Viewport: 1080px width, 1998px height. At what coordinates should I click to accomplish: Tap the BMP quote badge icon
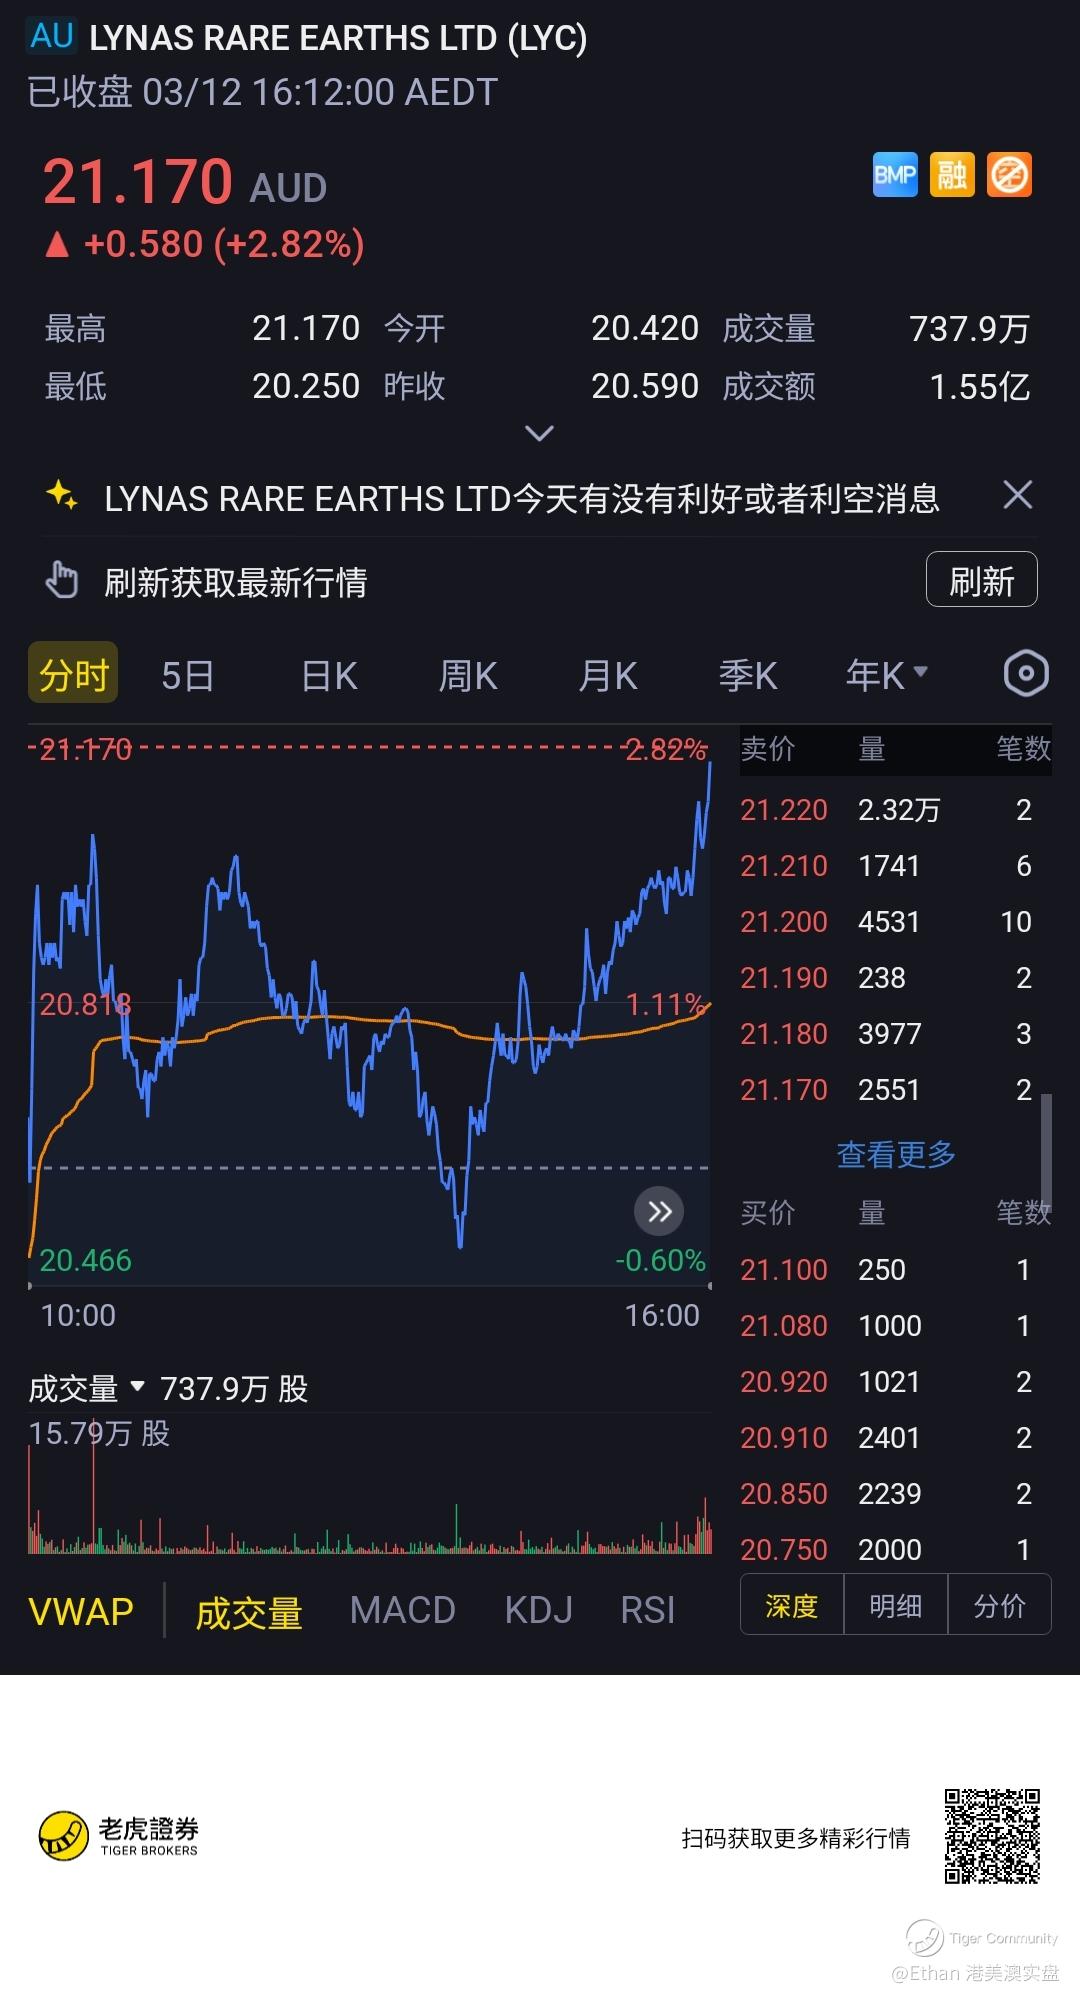[895, 175]
